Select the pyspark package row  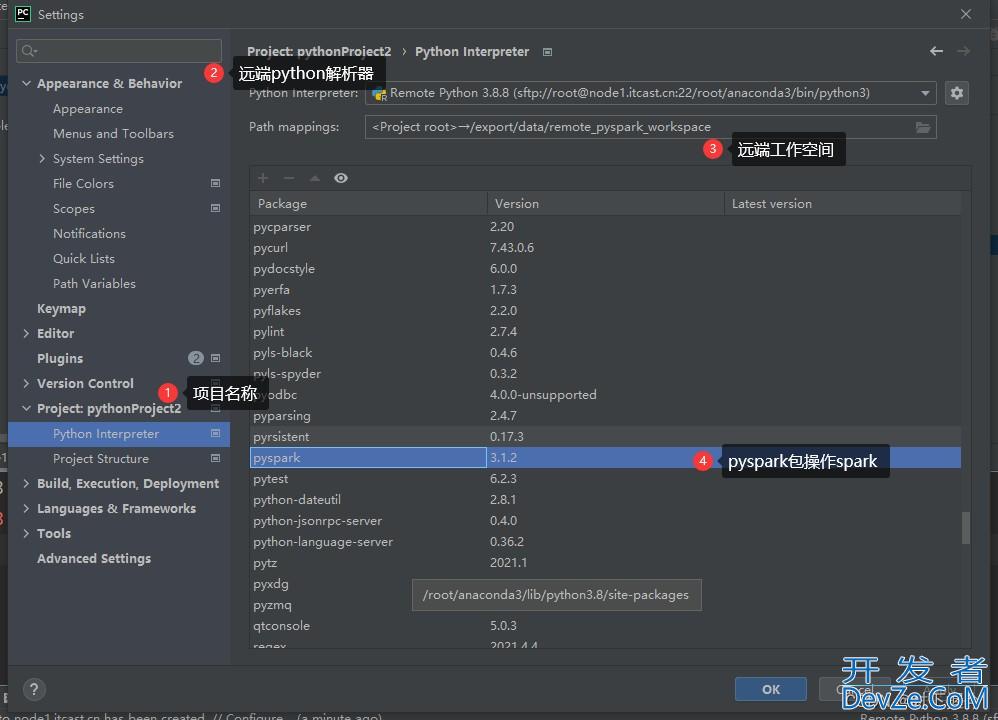click(605, 458)
